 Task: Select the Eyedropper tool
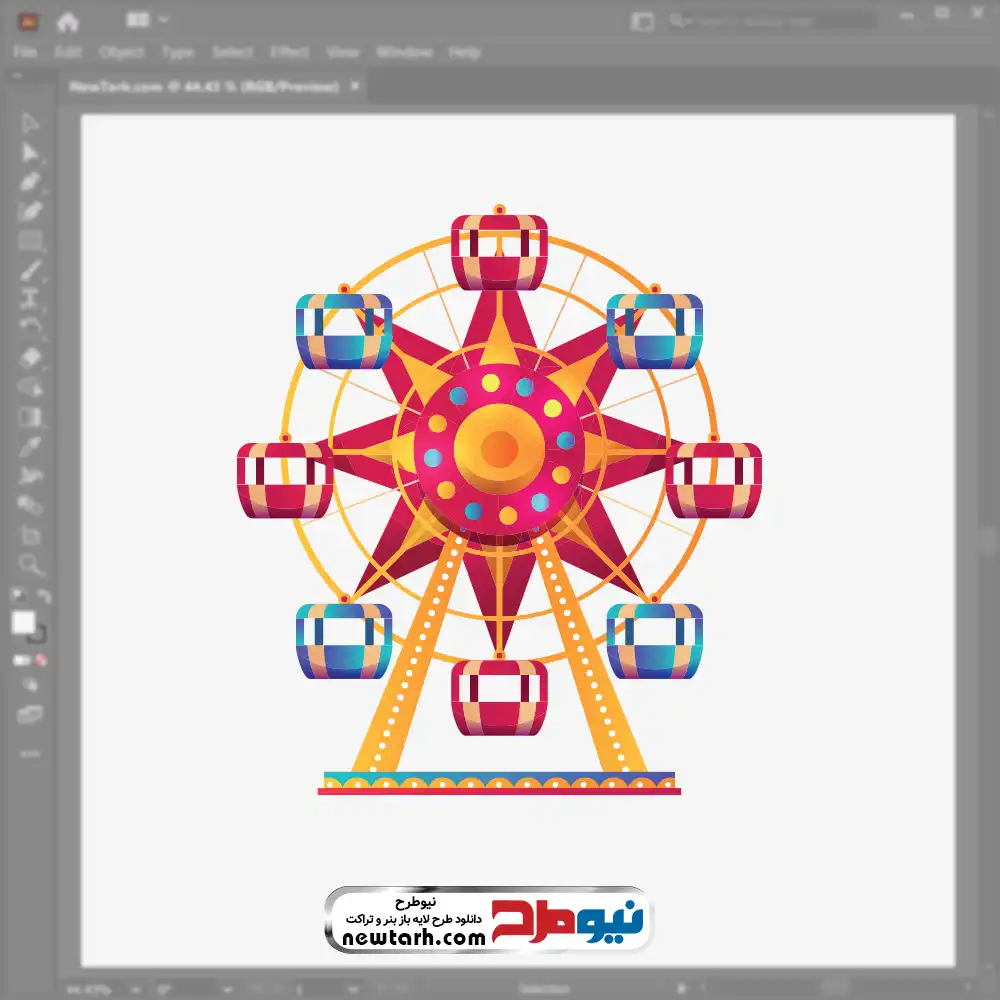30,445
